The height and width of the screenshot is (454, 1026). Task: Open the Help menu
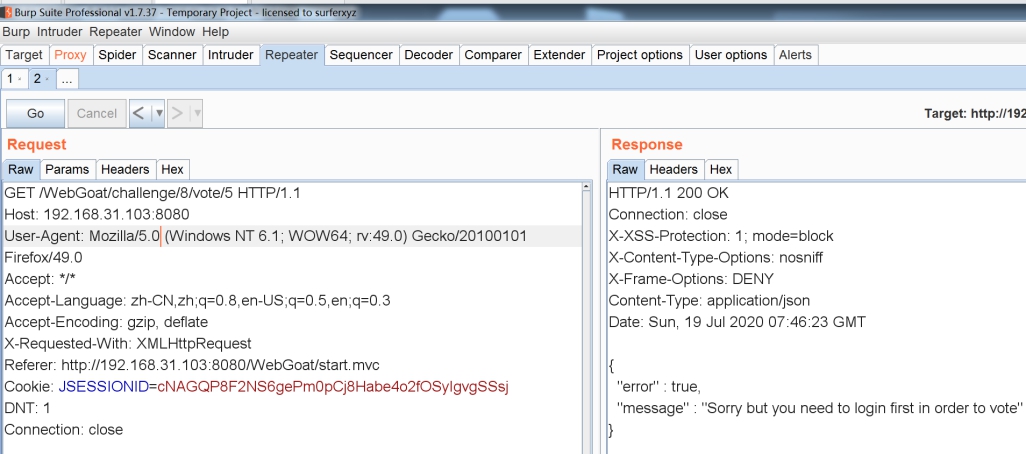pos(215,31)
